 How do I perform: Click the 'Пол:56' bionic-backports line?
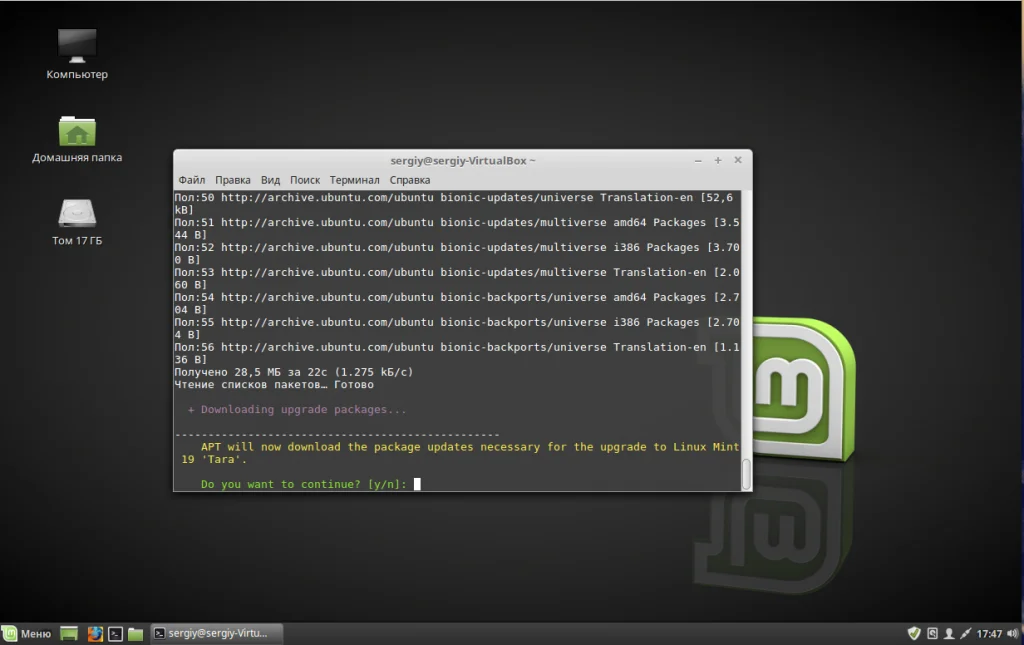click(x=456, y=353)
